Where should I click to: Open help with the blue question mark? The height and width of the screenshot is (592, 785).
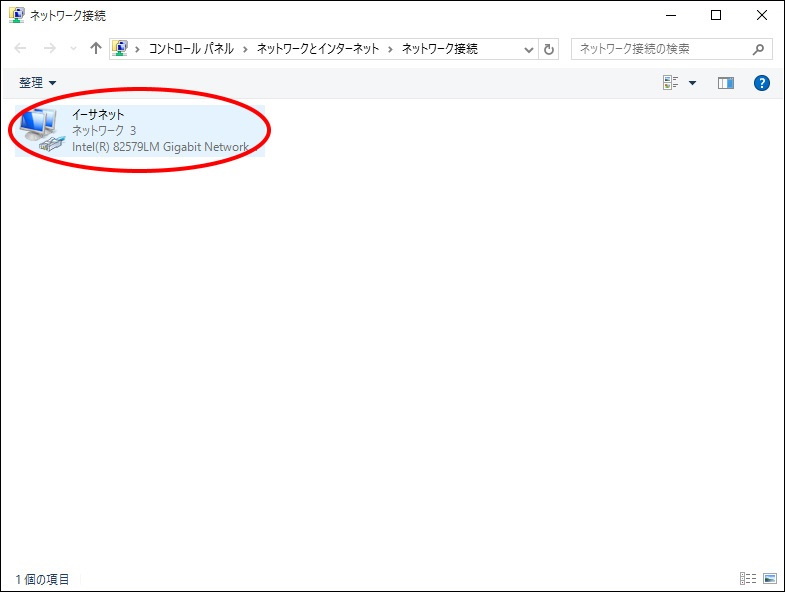click(x=761, y=83)
